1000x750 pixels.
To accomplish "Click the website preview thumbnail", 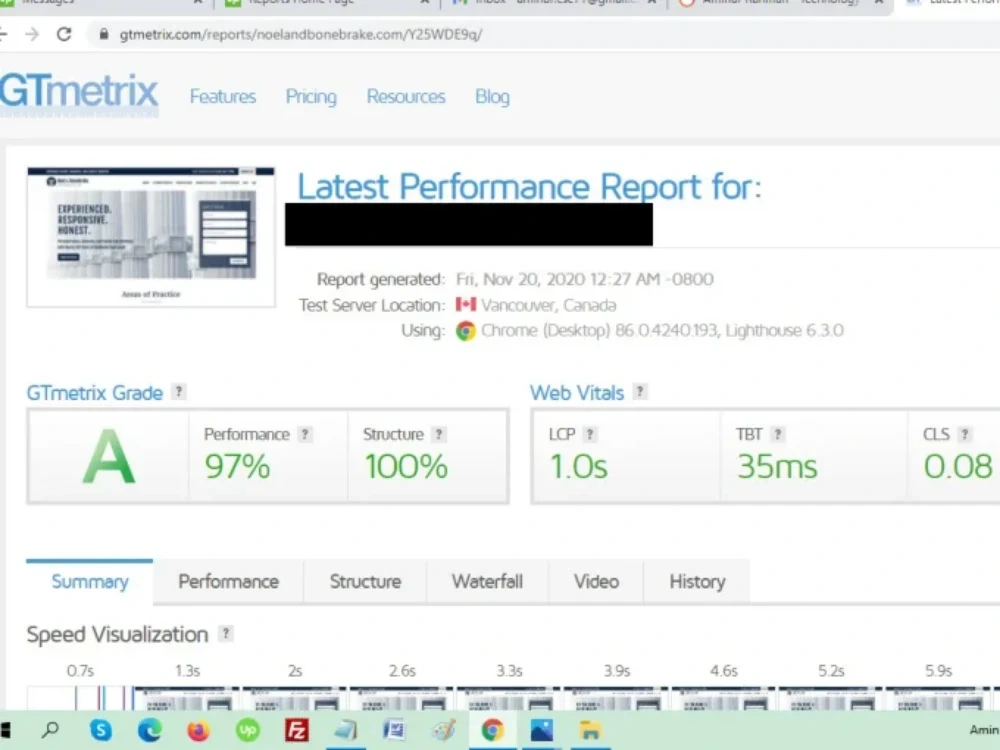I will pos(150,237).
